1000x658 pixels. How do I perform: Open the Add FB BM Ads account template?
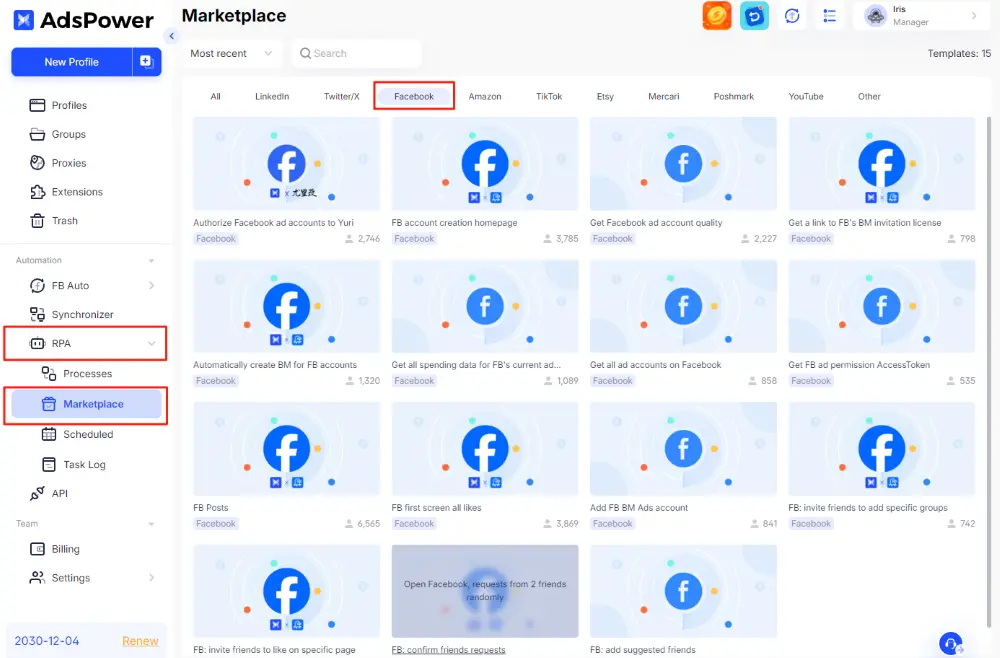pyautogui.click(x=683, y=449)
